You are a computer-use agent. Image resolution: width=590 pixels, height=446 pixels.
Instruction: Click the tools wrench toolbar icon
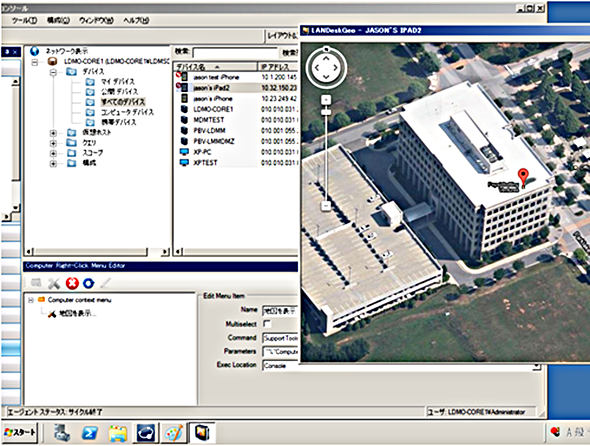[x=54, y=283]
